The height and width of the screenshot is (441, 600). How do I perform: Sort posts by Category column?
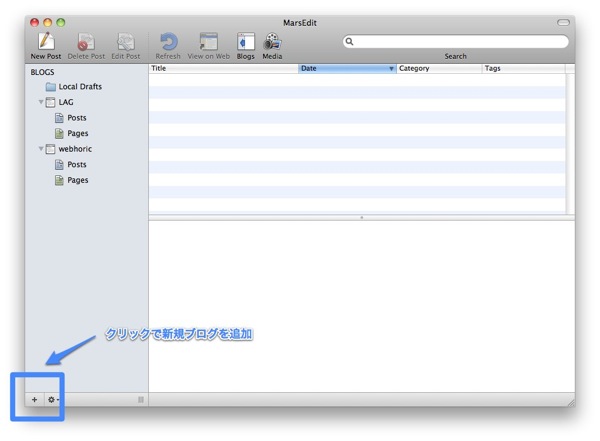click(x=438, y=68)
